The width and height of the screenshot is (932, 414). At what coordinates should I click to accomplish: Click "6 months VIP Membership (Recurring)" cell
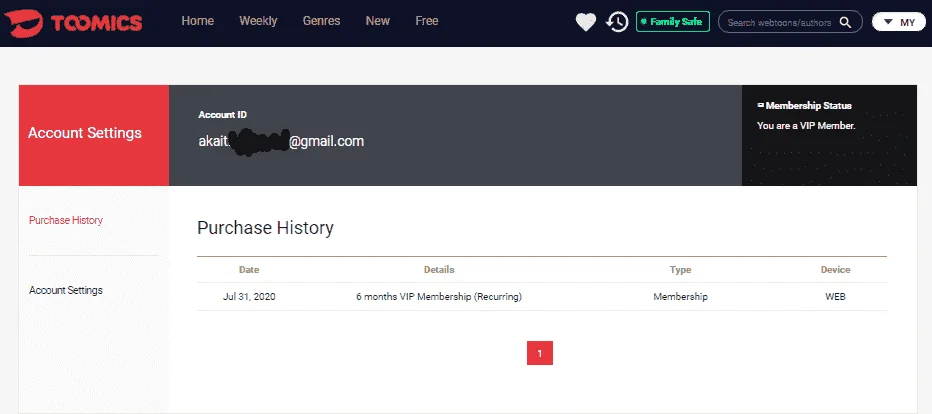tap(439, 296)
